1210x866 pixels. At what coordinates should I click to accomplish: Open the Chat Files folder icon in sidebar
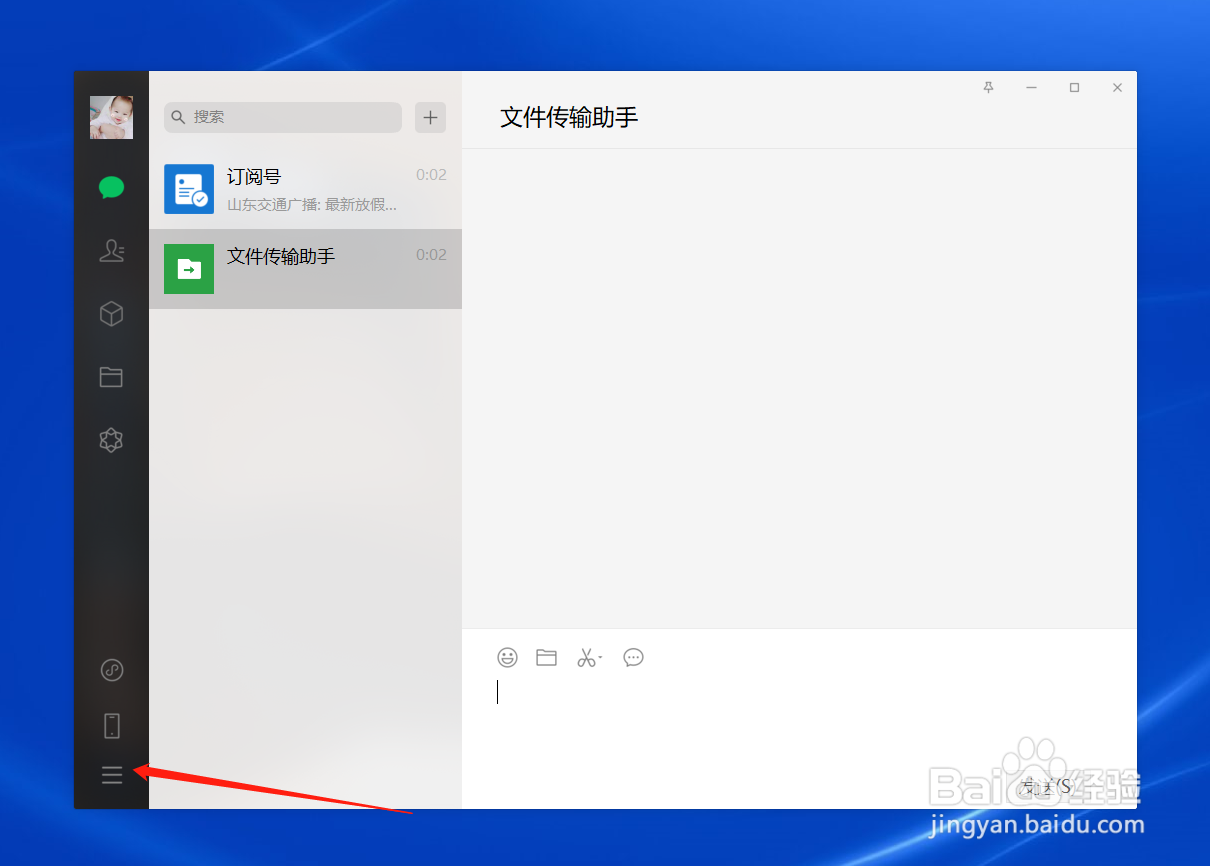coord(111,377)
